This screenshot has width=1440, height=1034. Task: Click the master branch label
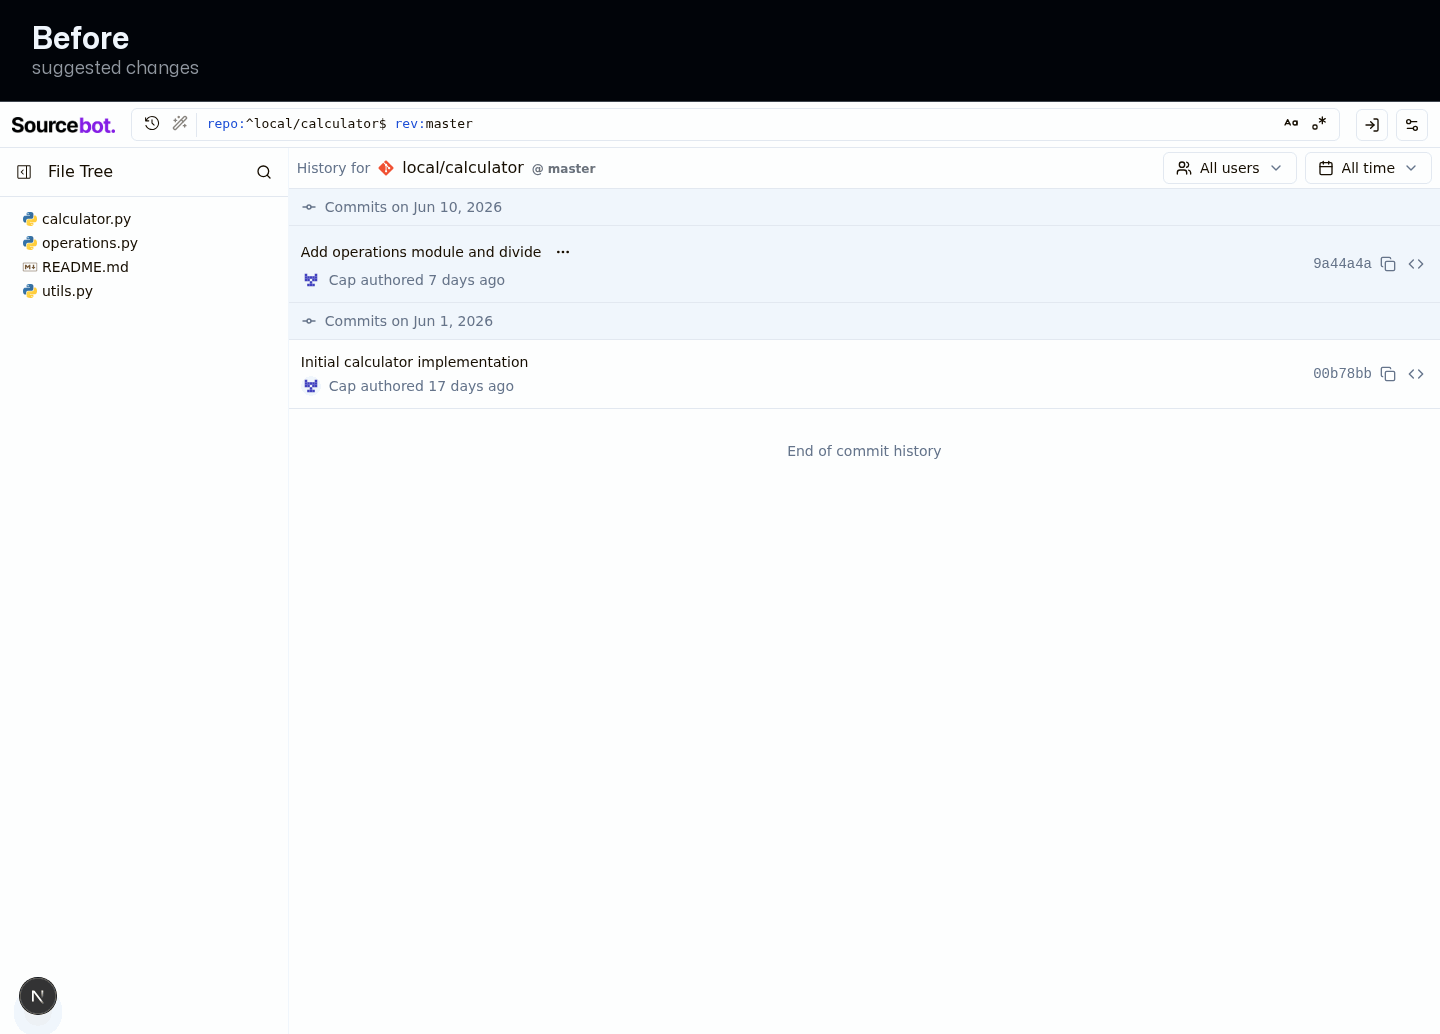point(564,169)
